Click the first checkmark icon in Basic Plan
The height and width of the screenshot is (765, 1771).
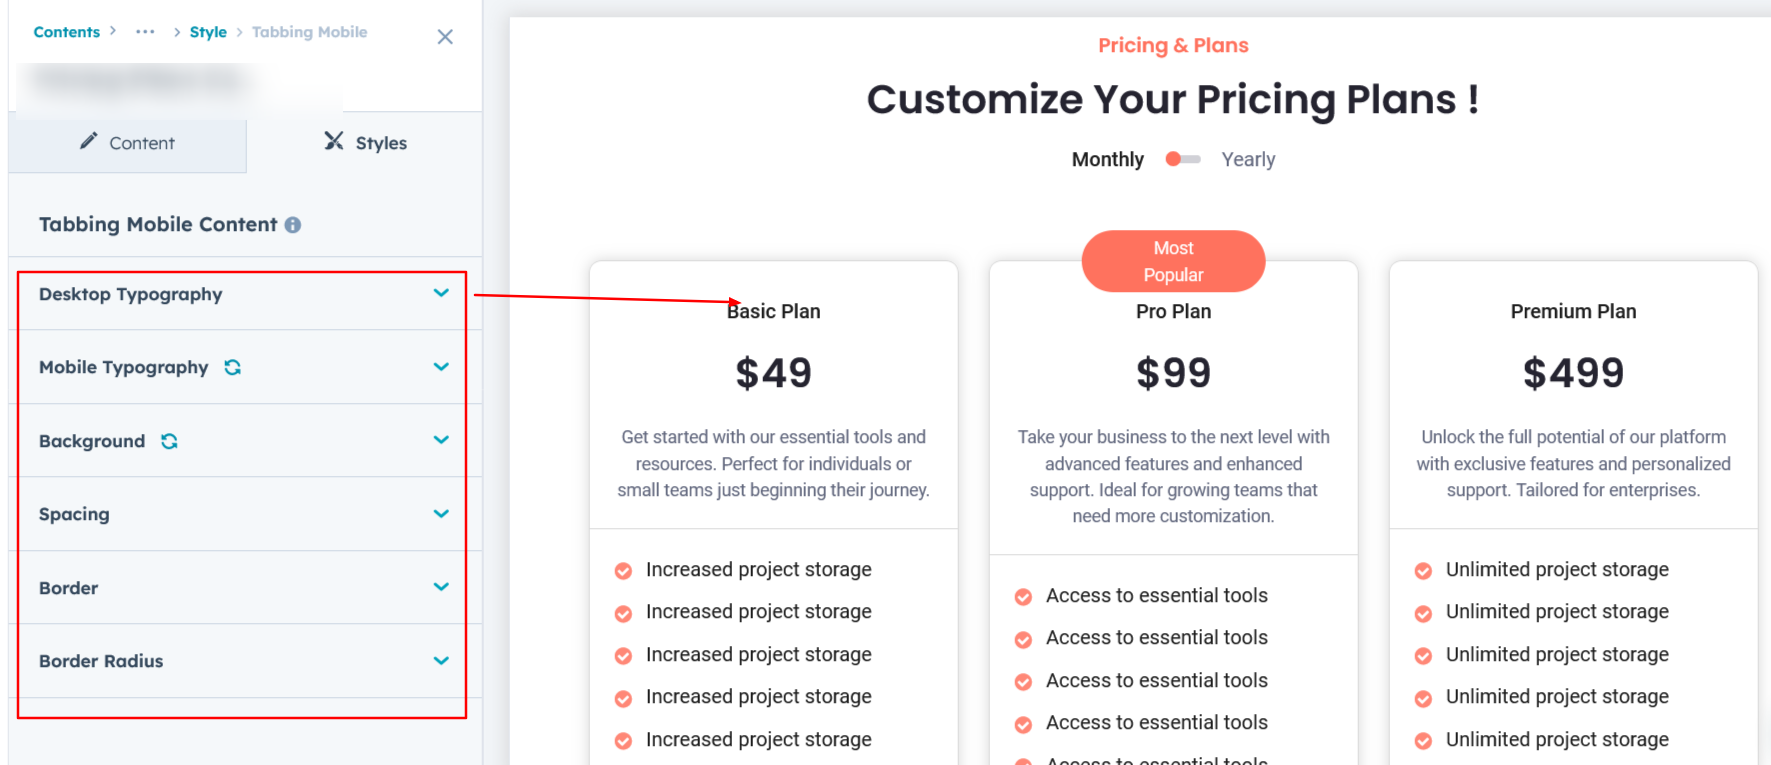(x=623, y=571)
